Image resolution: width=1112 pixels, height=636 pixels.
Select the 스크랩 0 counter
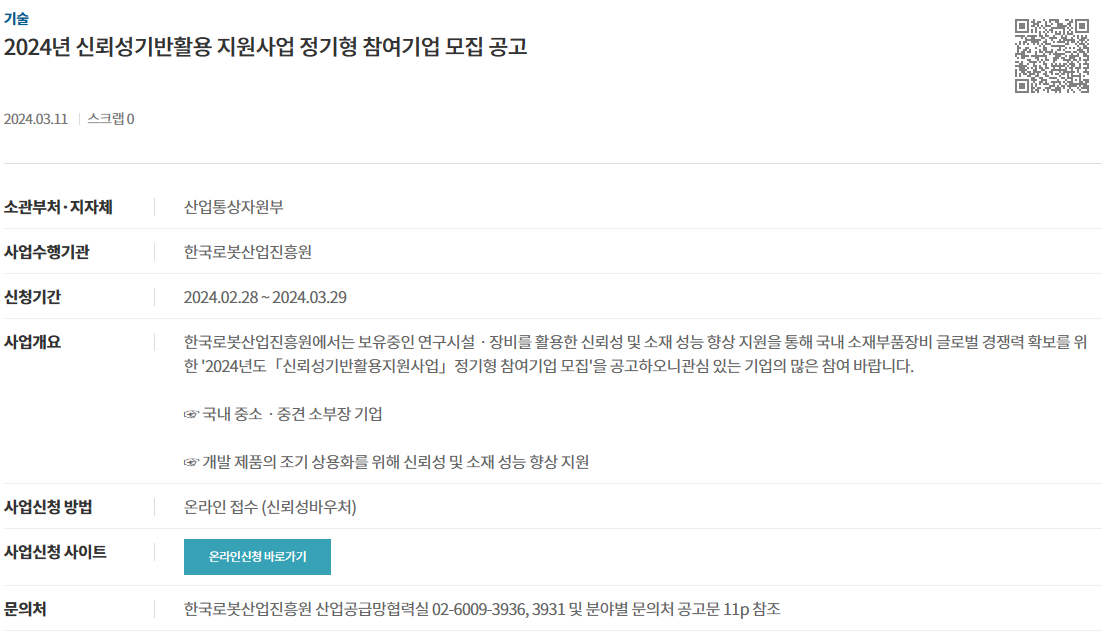(x=111, y=119)
